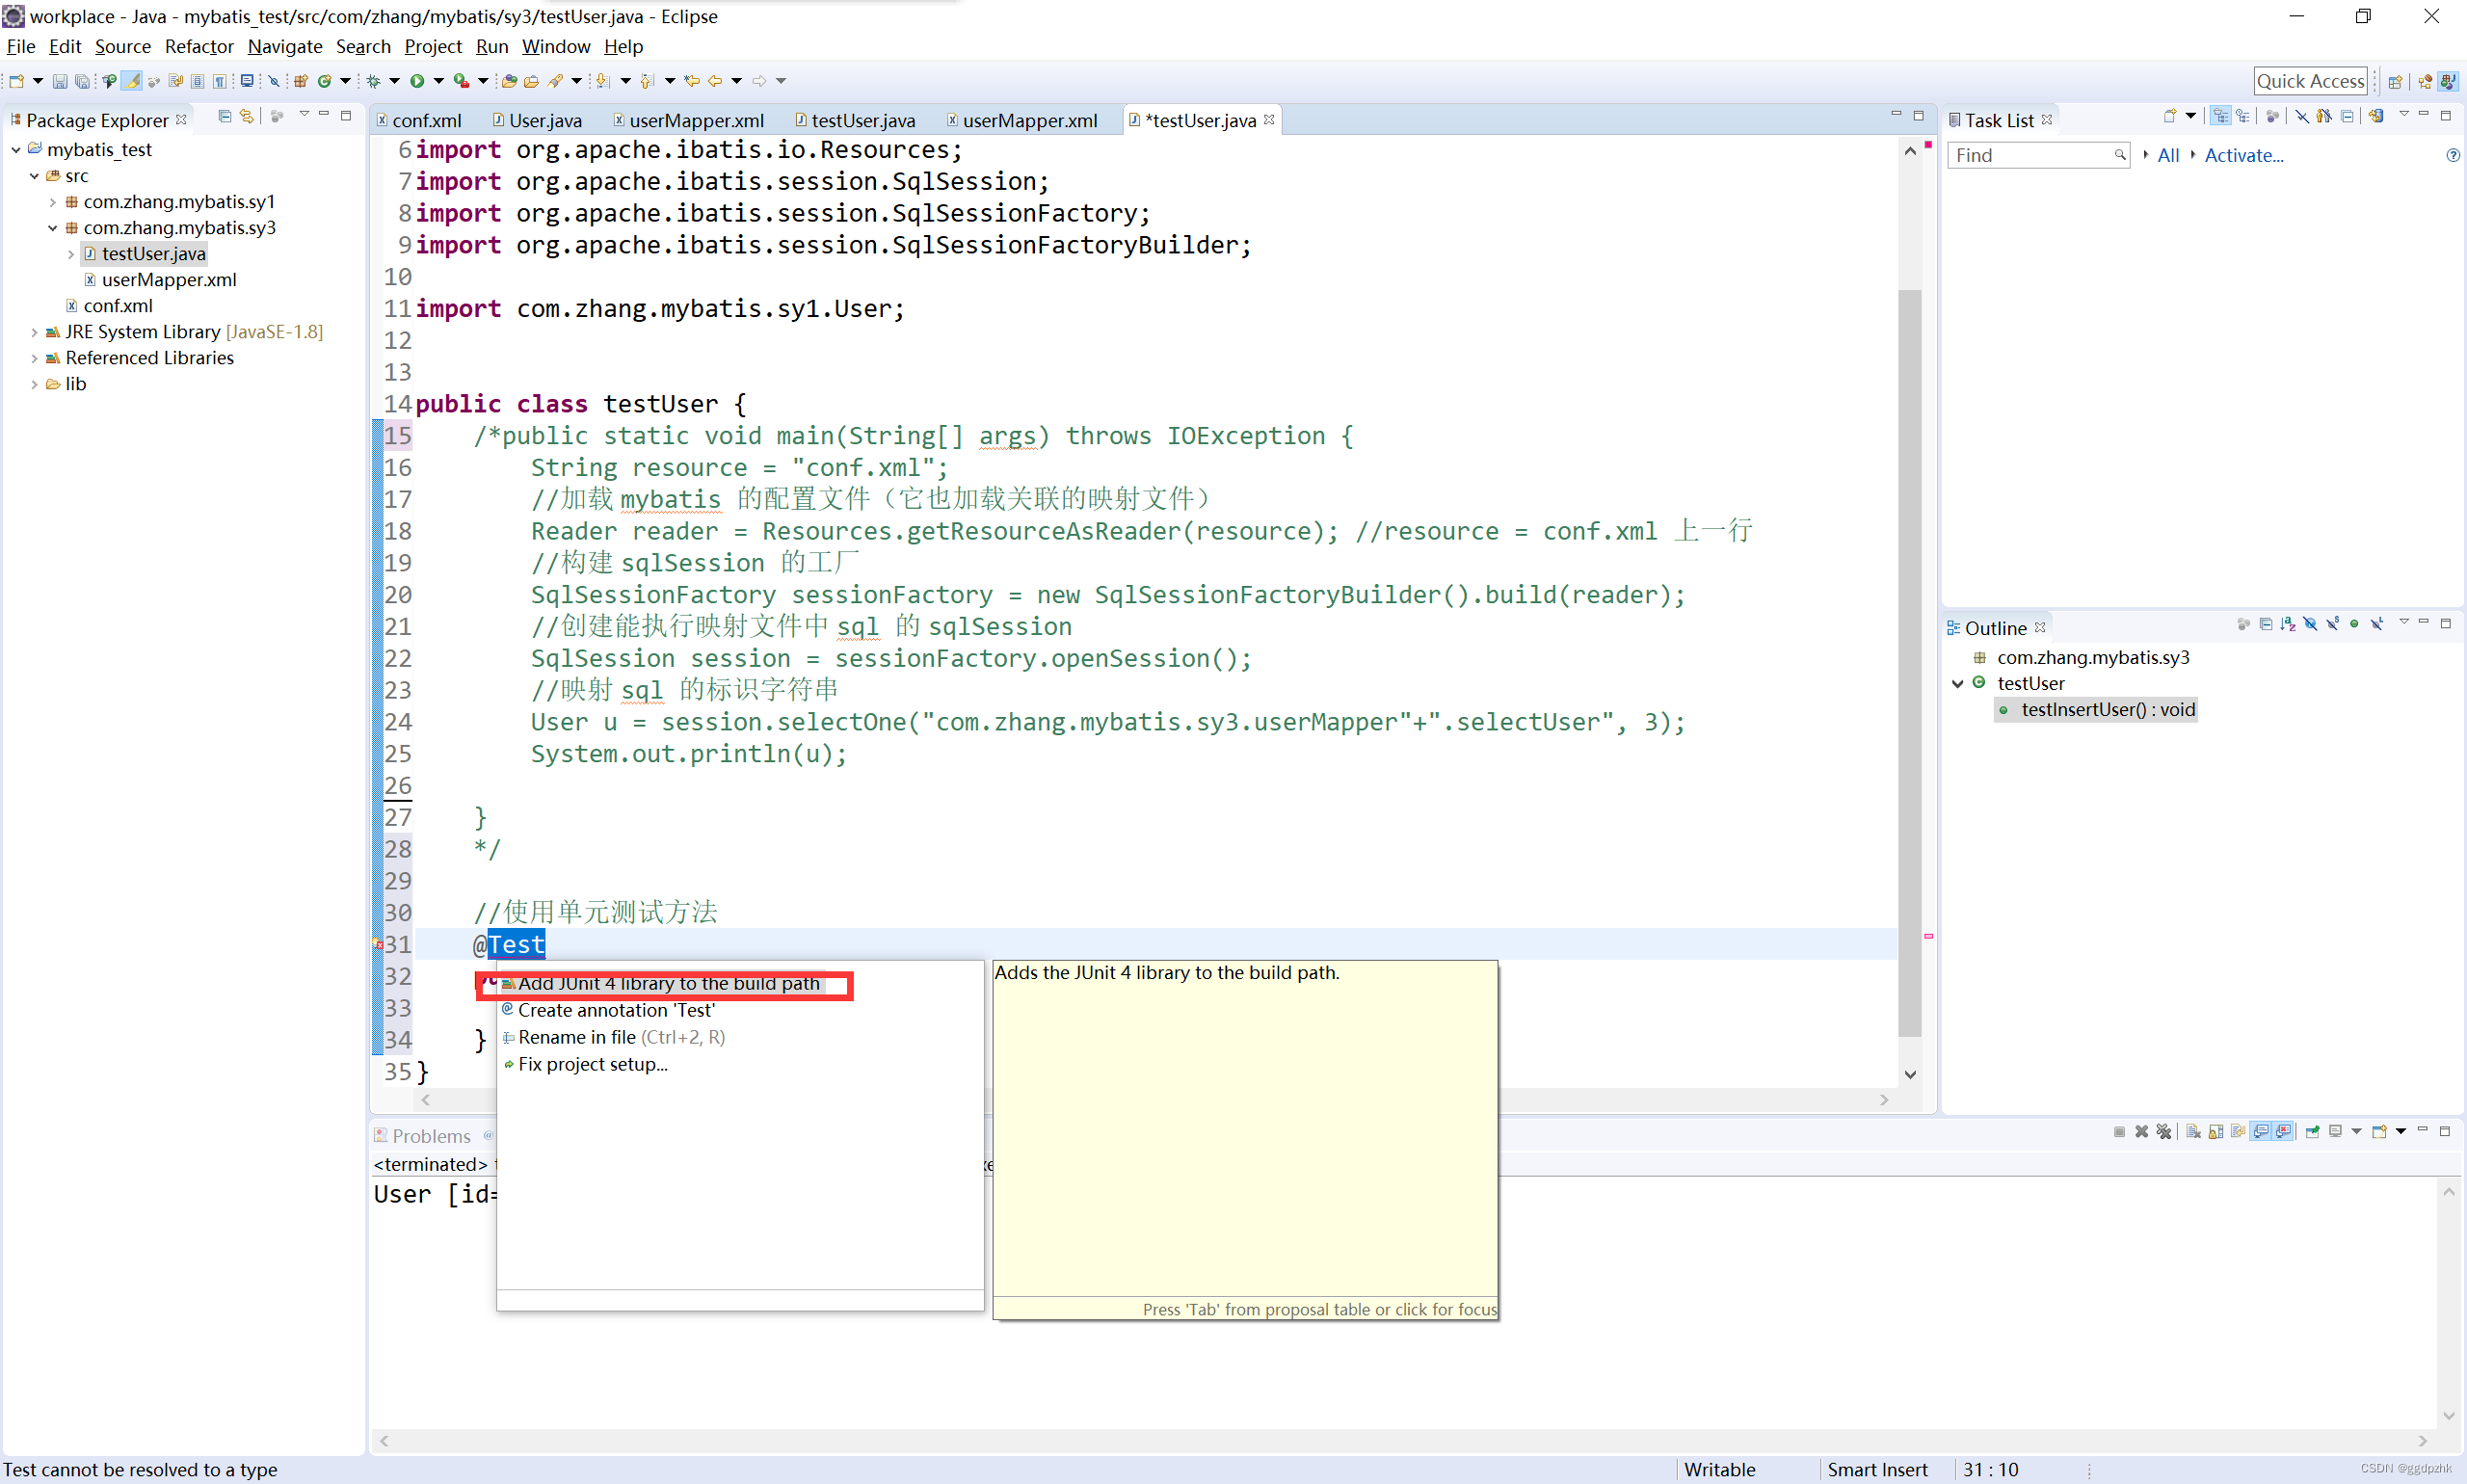Open the Project menu
Viewport: 2467px width, 1484px height.
coord(433,46)
